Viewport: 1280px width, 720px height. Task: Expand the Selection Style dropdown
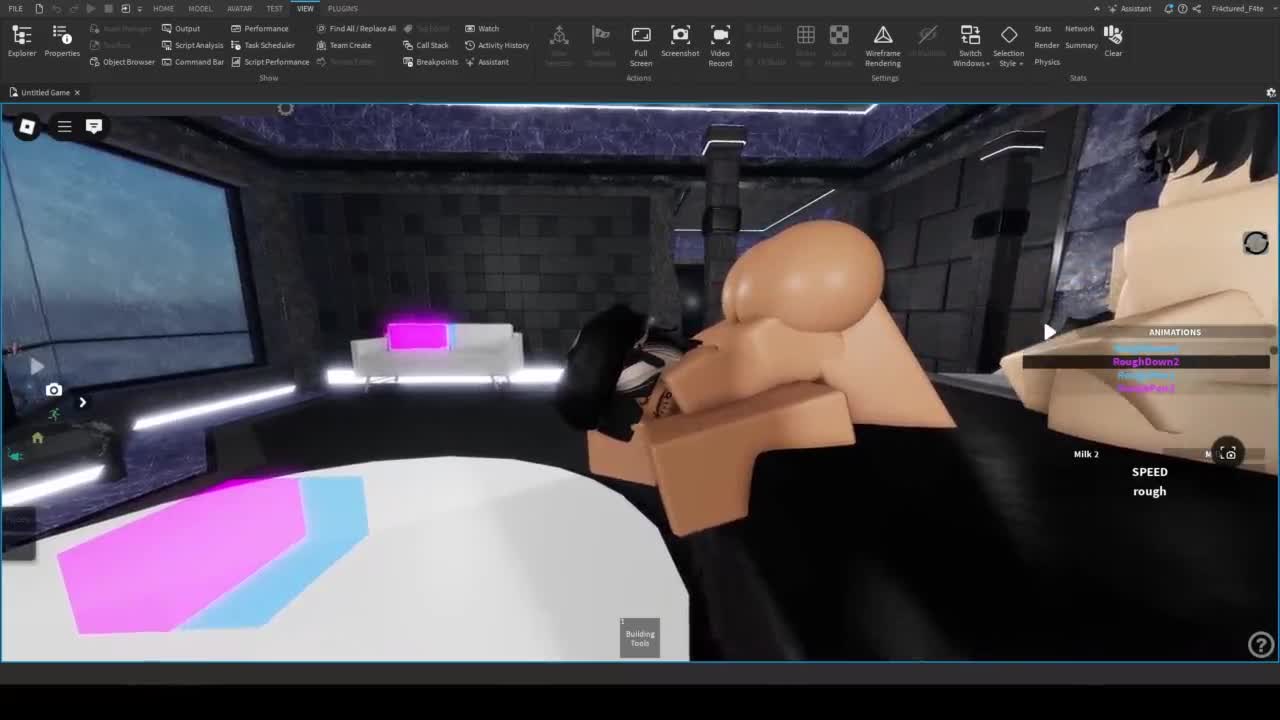pyautogui.click(x=1008, y=46)
